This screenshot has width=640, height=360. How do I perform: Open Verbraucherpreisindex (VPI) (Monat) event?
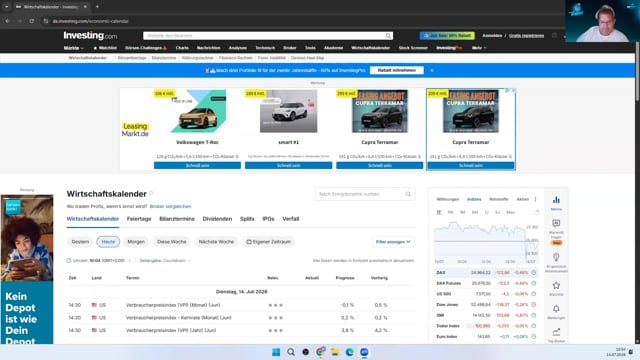(x=173, y=305)
